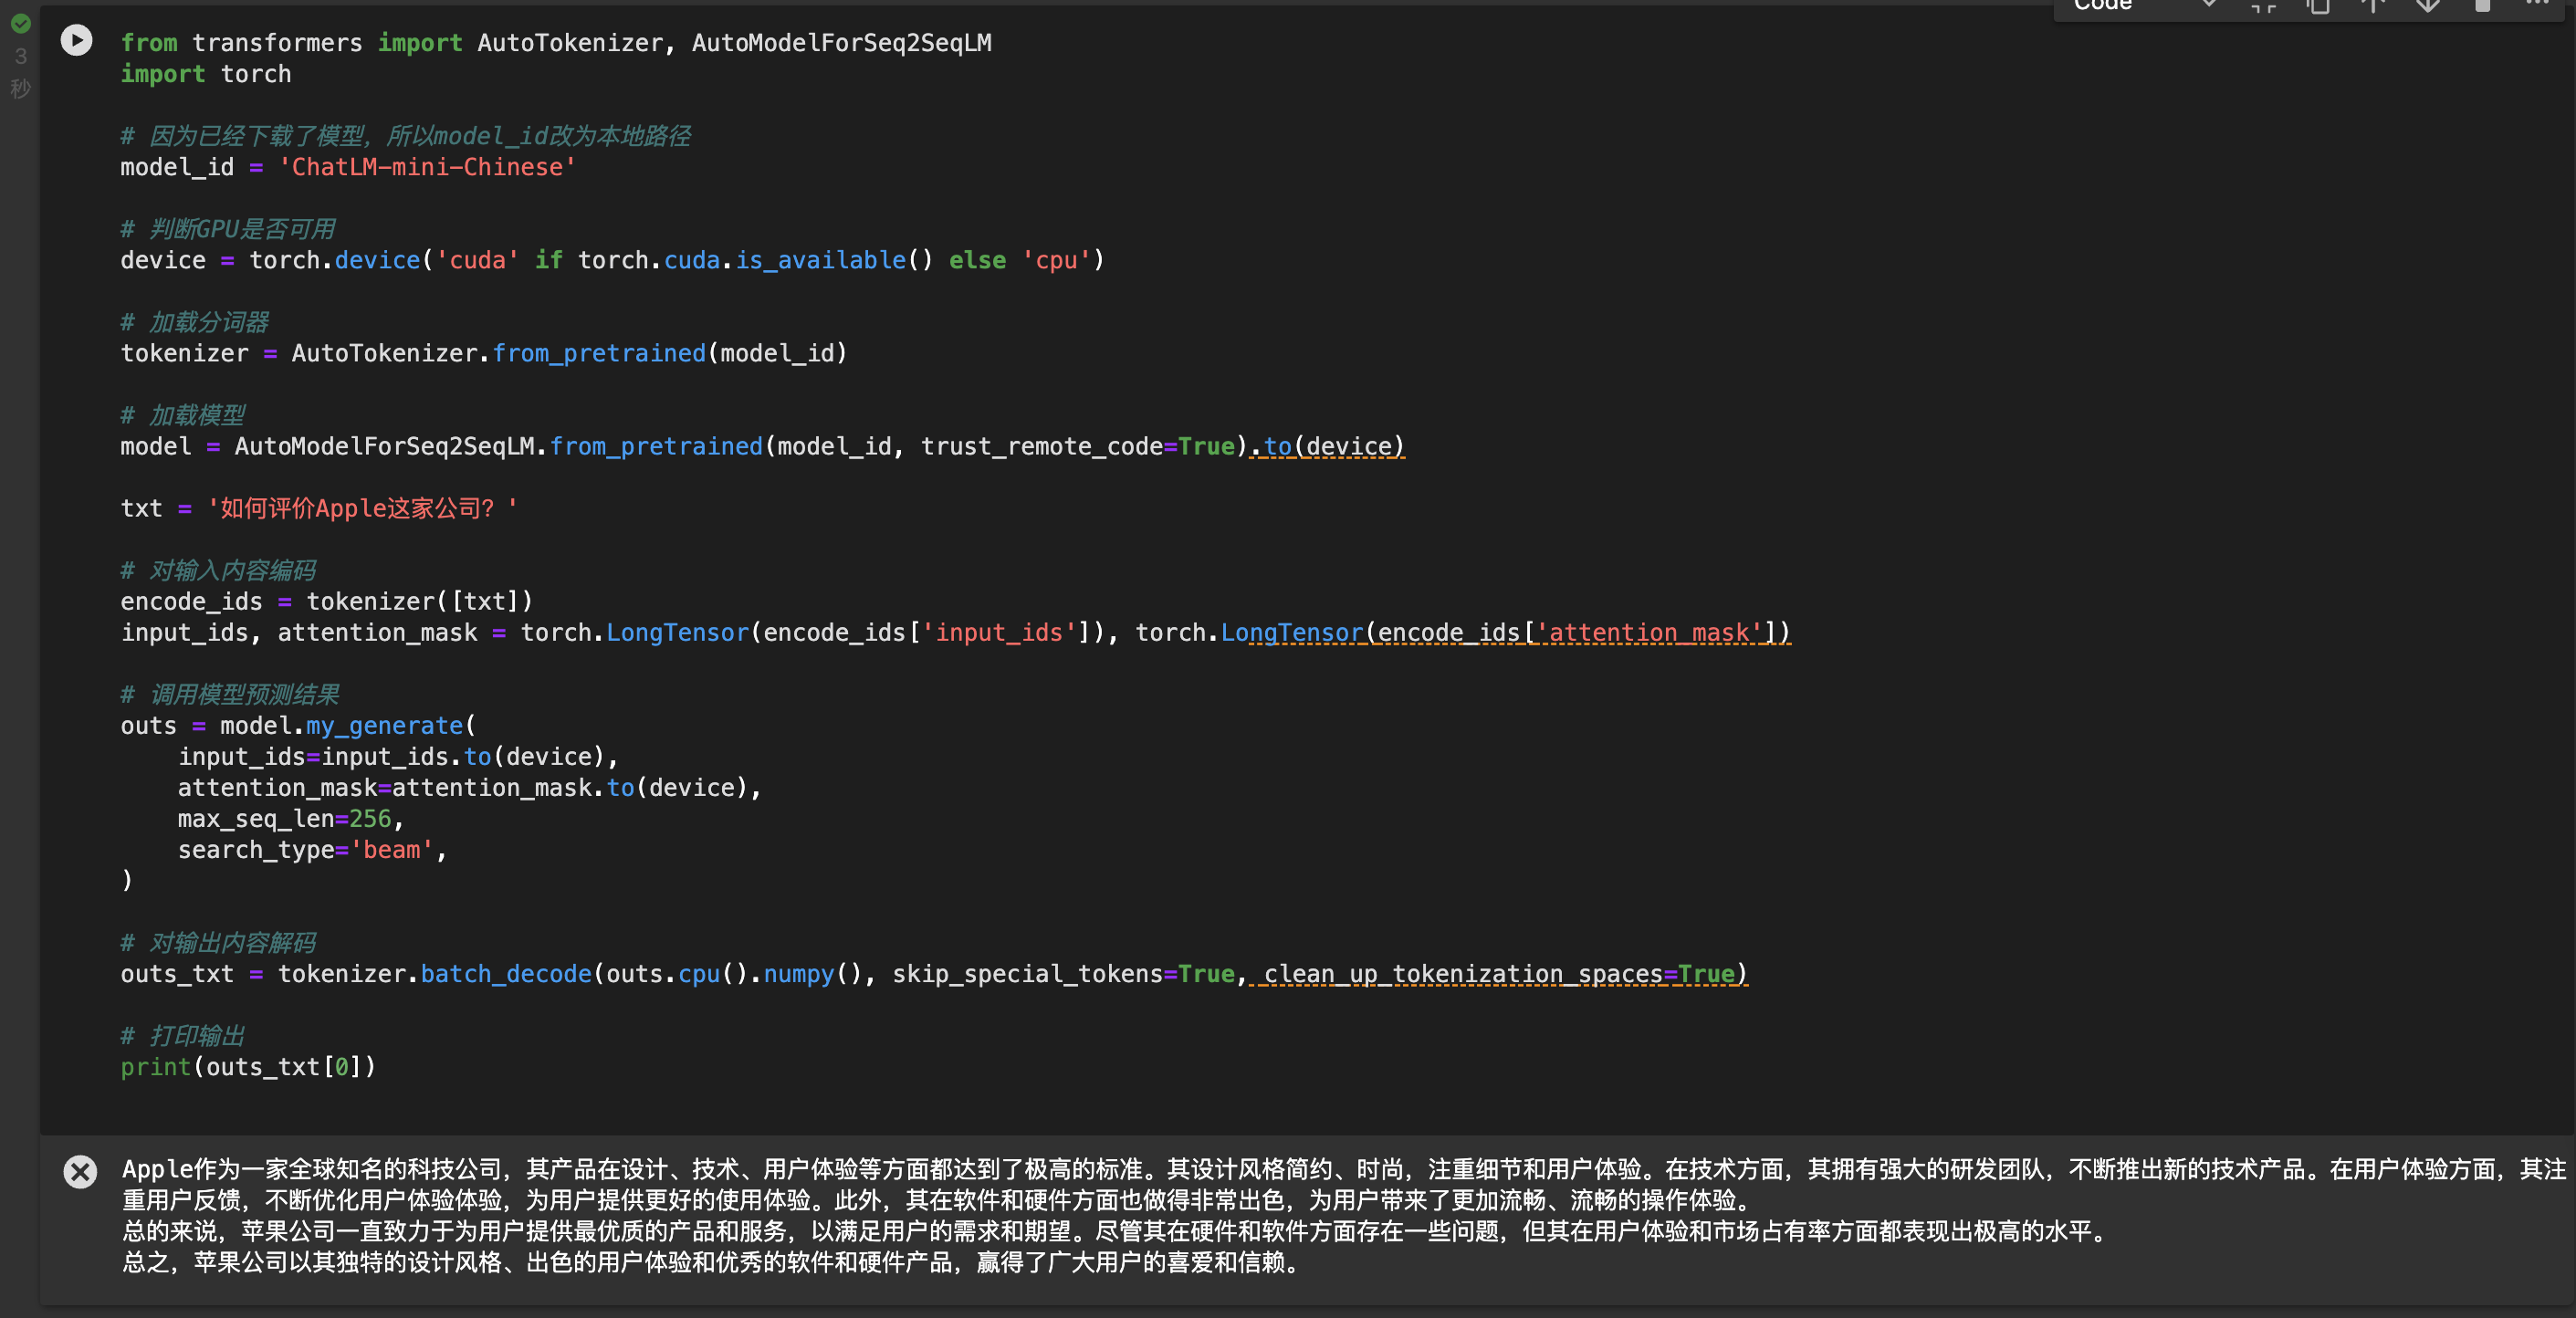The width and height of the screenshot is (2576, 1318).
Task: Run the code cell
Action: pyautogui.click(x=76, y=40)
